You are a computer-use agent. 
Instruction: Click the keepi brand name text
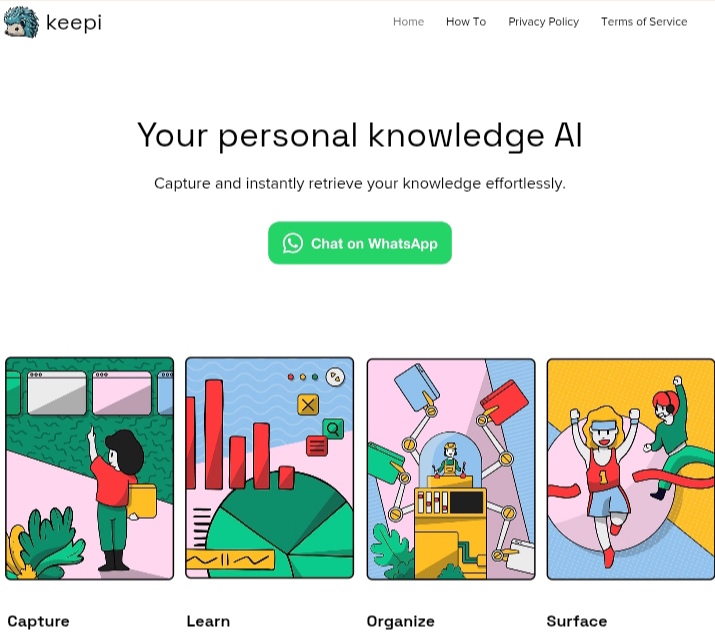74,23
